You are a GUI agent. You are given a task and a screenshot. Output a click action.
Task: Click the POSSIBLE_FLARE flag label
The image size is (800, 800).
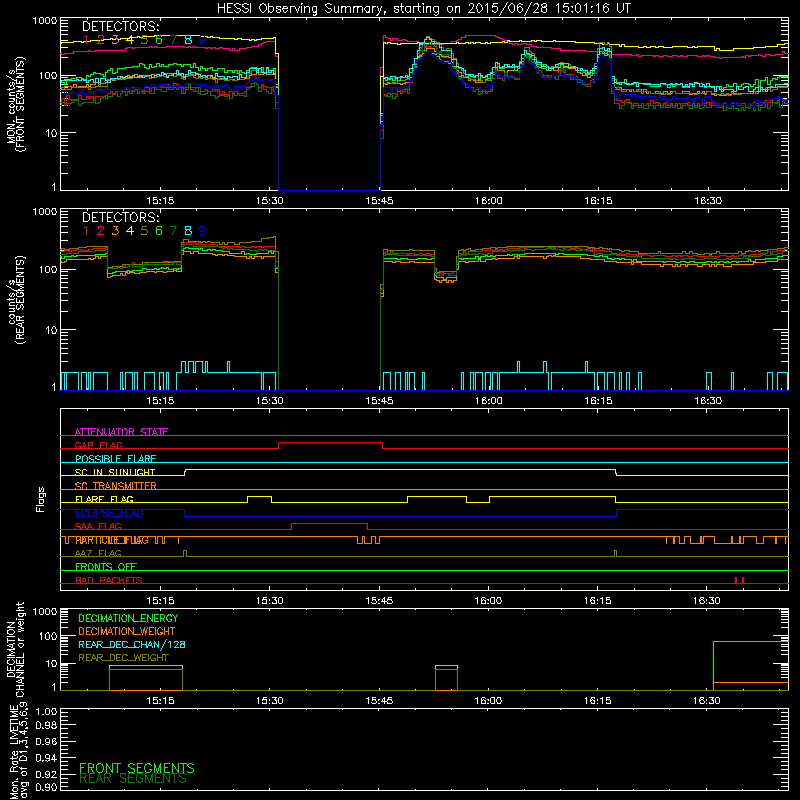tap(115, 459)
